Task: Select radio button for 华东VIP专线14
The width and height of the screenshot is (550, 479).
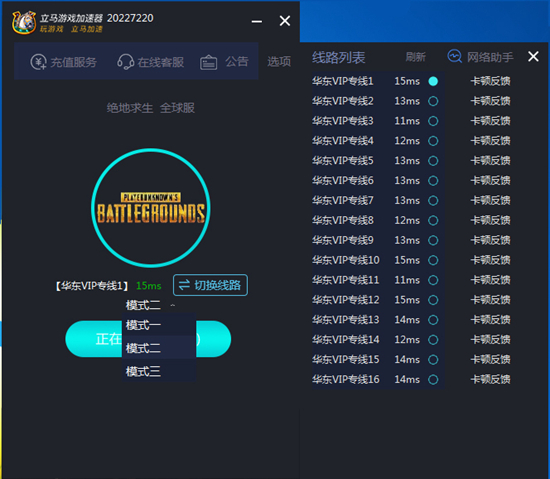Action: click(433, 340)
